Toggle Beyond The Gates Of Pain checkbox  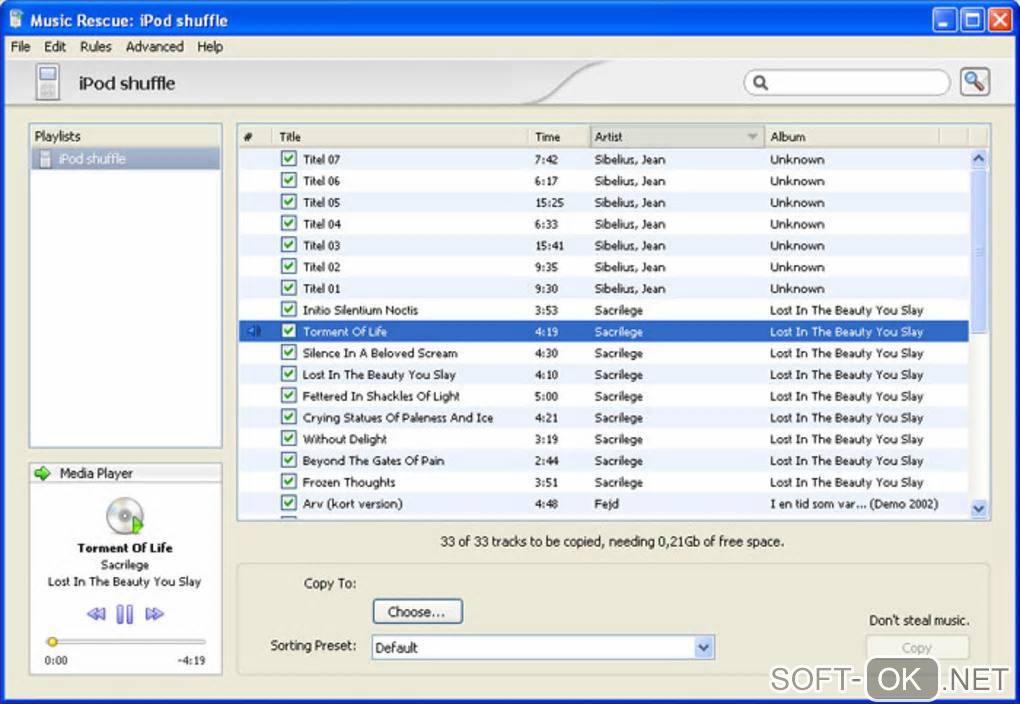click(x=289, y=459)
